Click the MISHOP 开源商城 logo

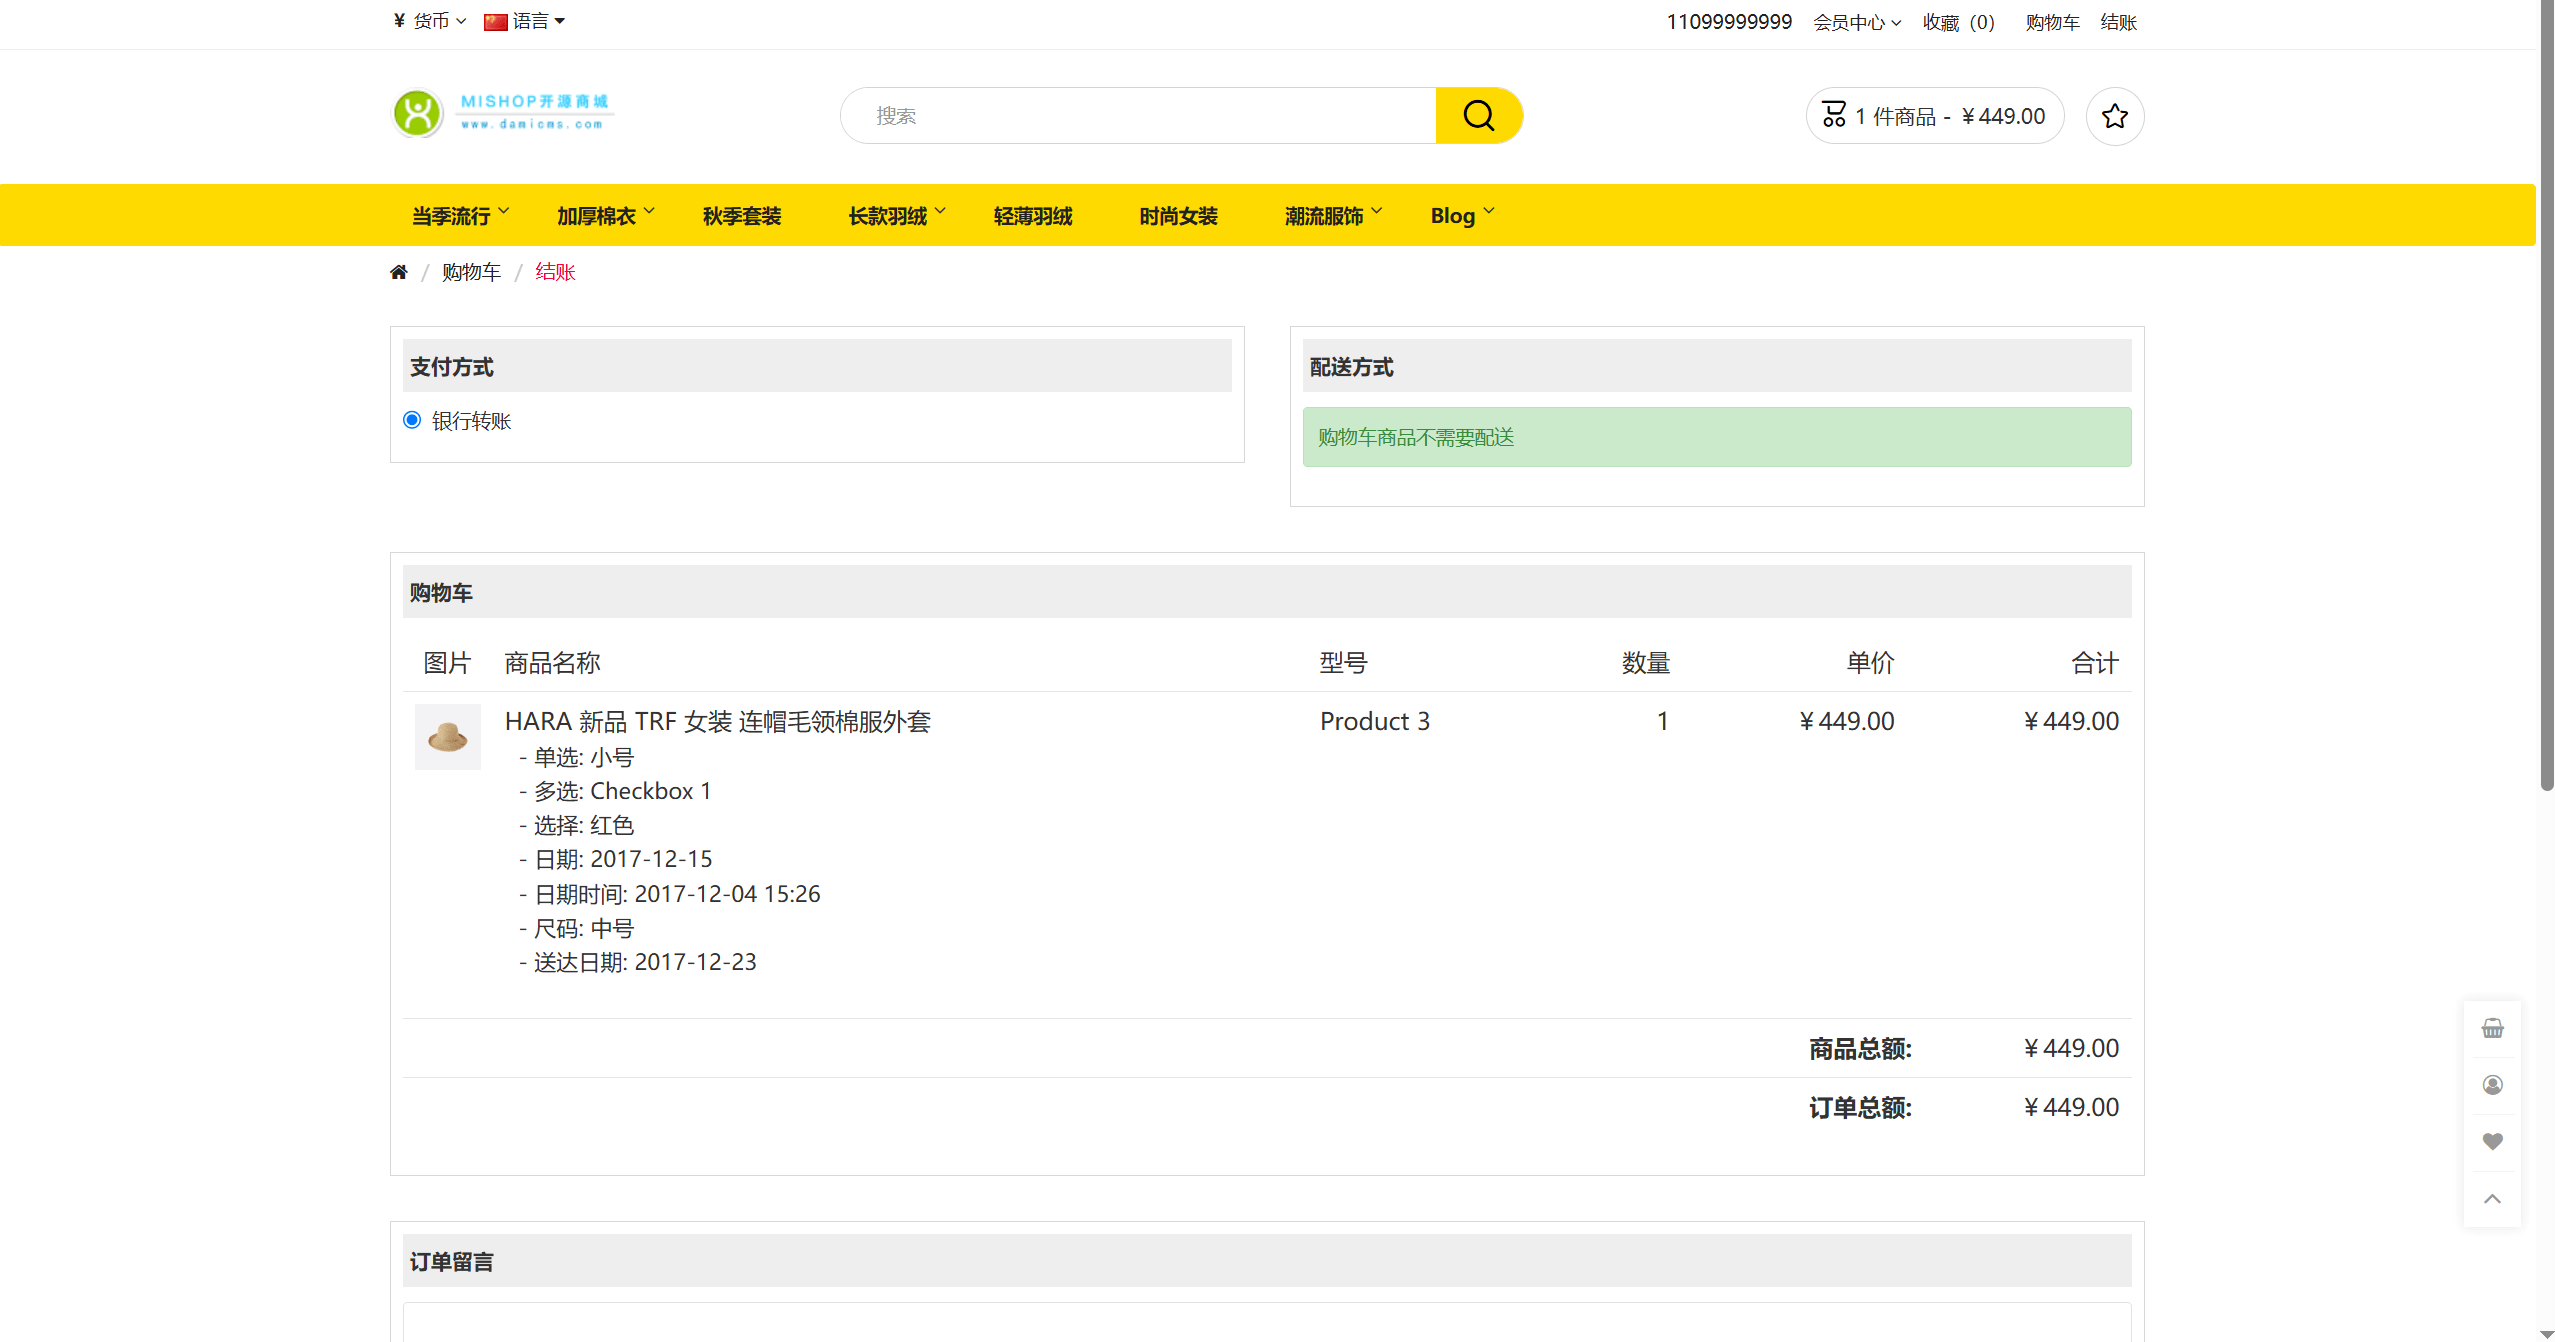(503, 113)
